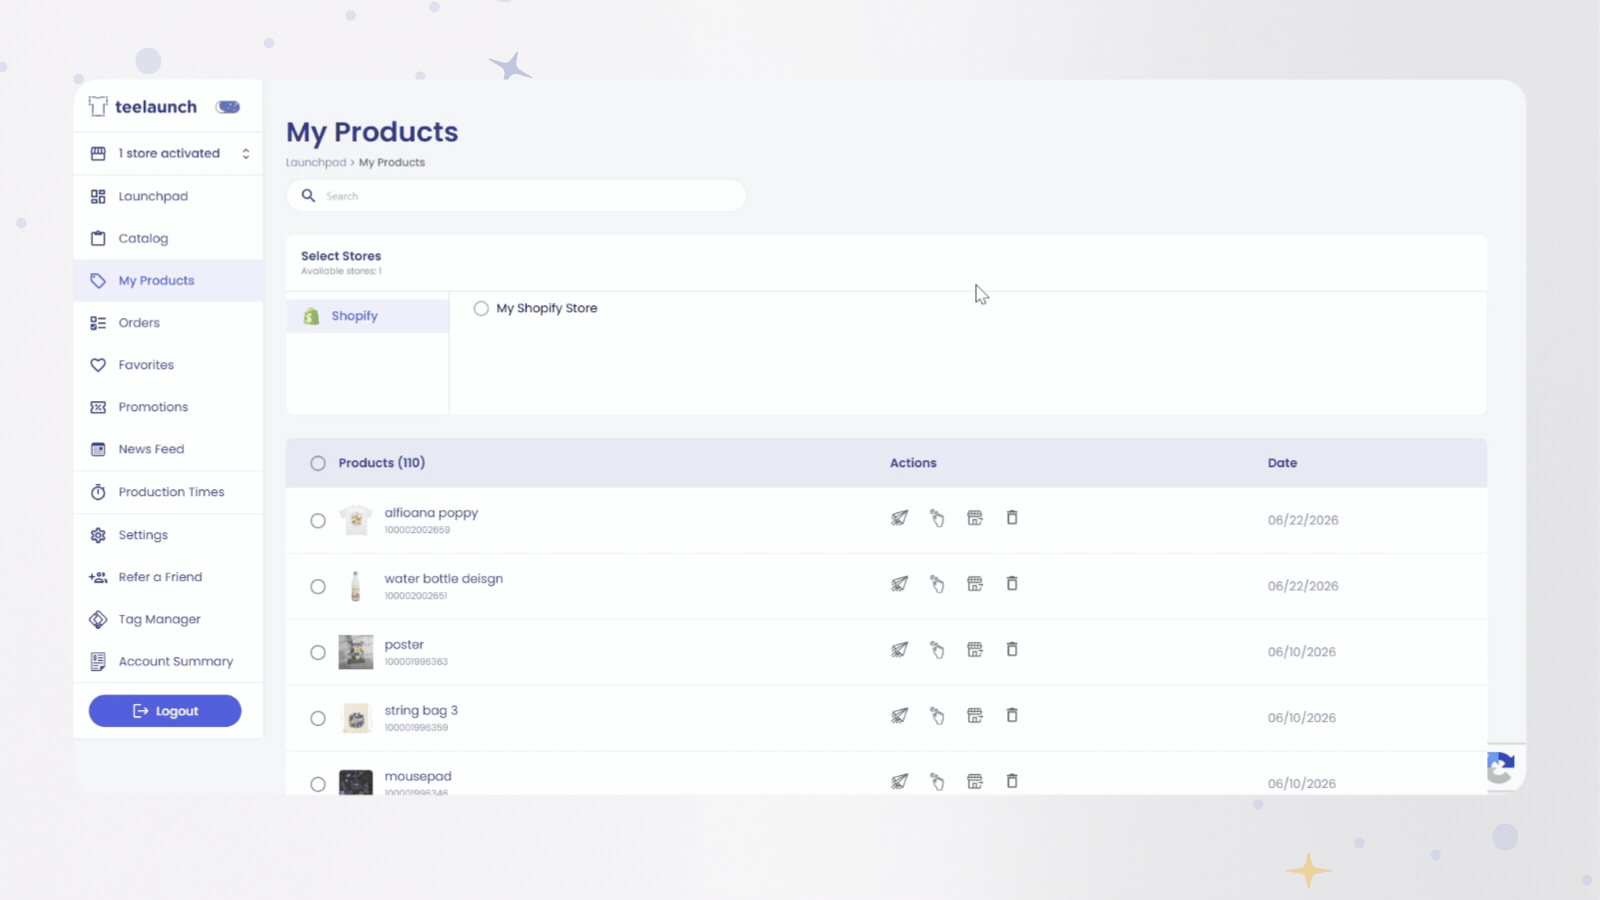Click the alfioana poppy t-shirt thumbnail
The image size is (1600, 900).
356,520
